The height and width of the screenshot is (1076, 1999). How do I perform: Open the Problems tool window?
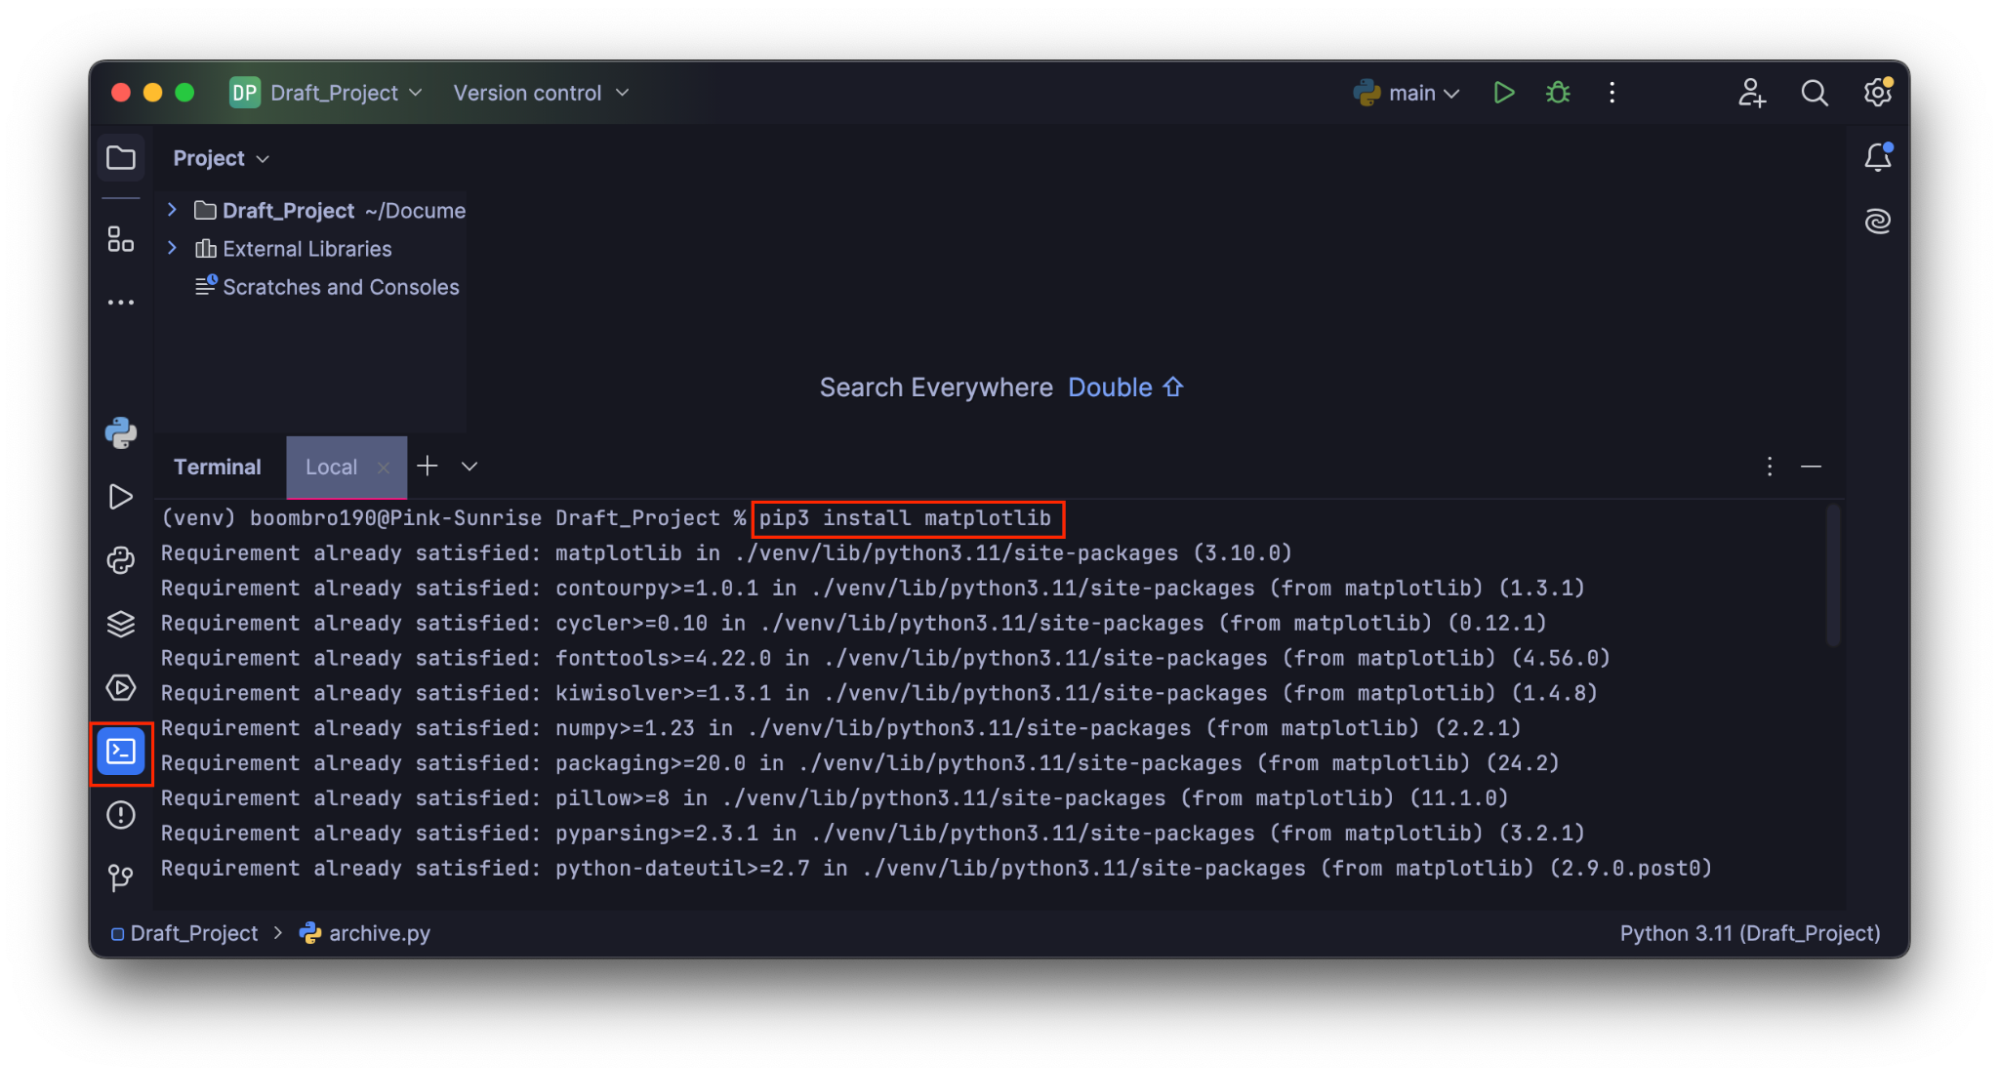coord(121,816)
